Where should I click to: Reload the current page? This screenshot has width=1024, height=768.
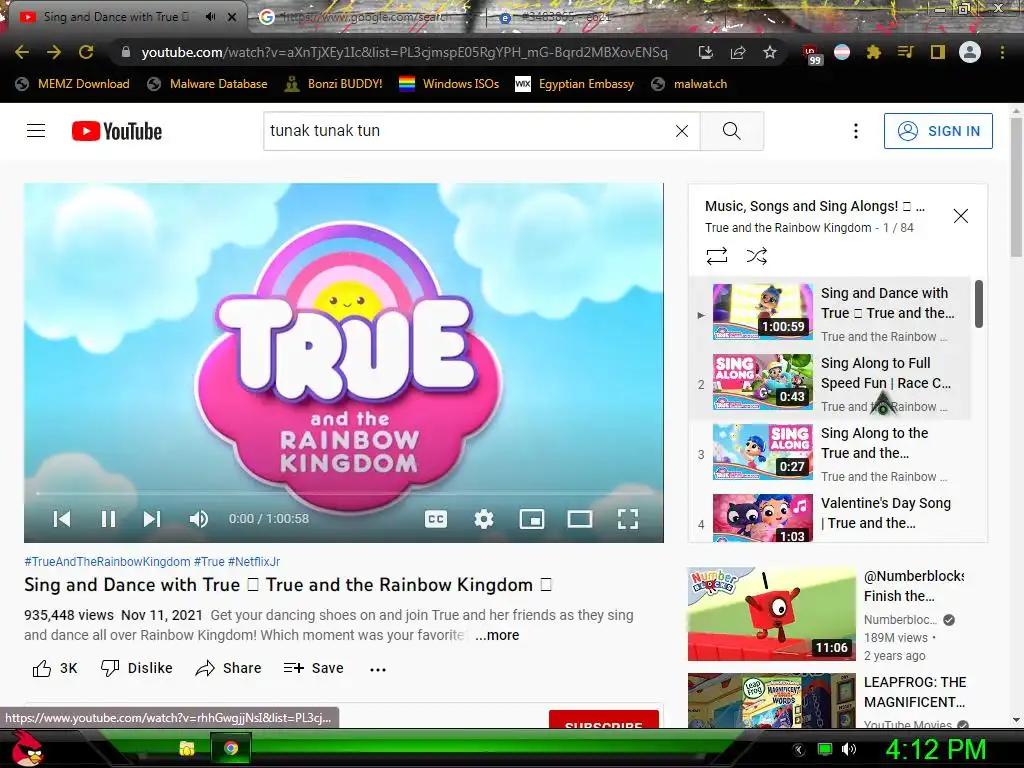[86, 52]
